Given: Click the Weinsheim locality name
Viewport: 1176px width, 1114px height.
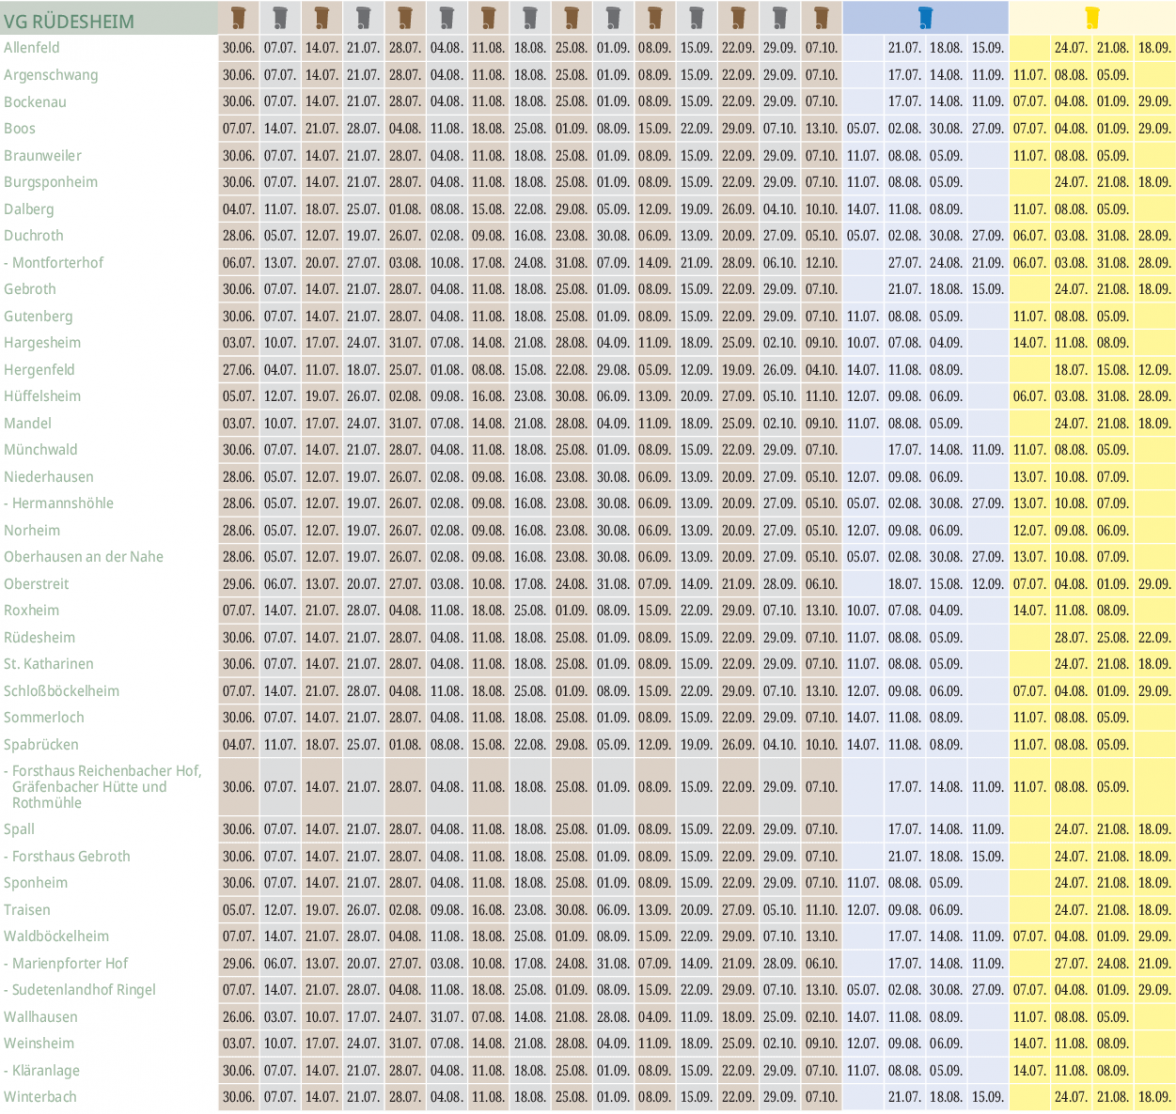Looking at the screenshot, I should (39, 1043).
